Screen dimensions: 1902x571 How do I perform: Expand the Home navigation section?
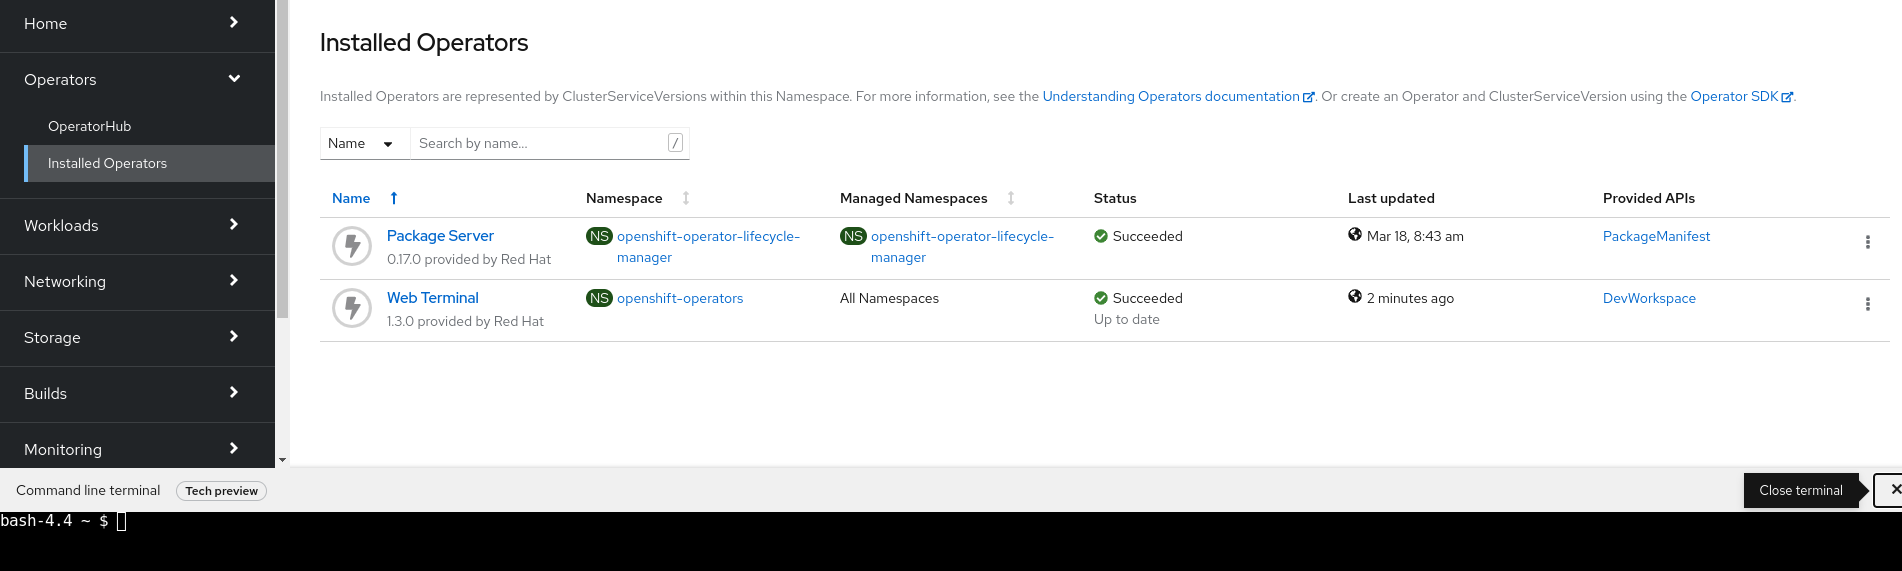point(137,23)
